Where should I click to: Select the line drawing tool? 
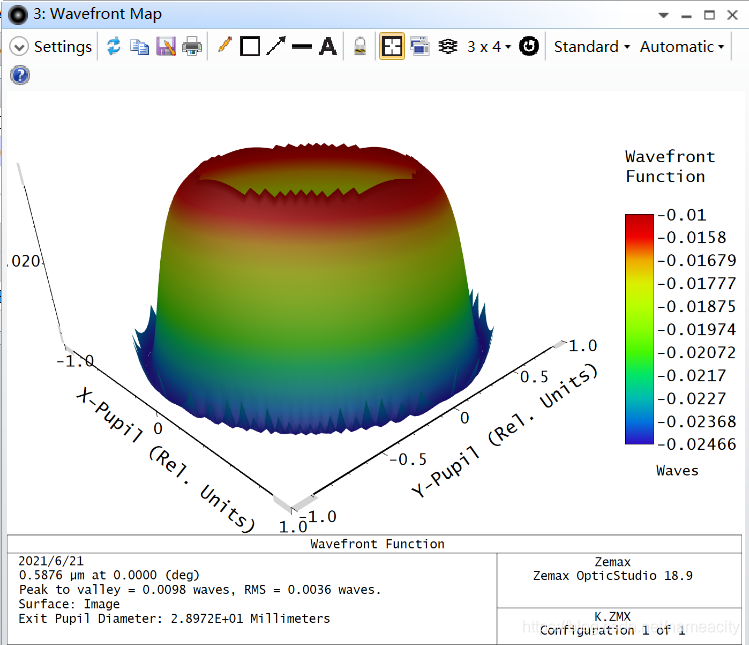(x=302, y=47)
